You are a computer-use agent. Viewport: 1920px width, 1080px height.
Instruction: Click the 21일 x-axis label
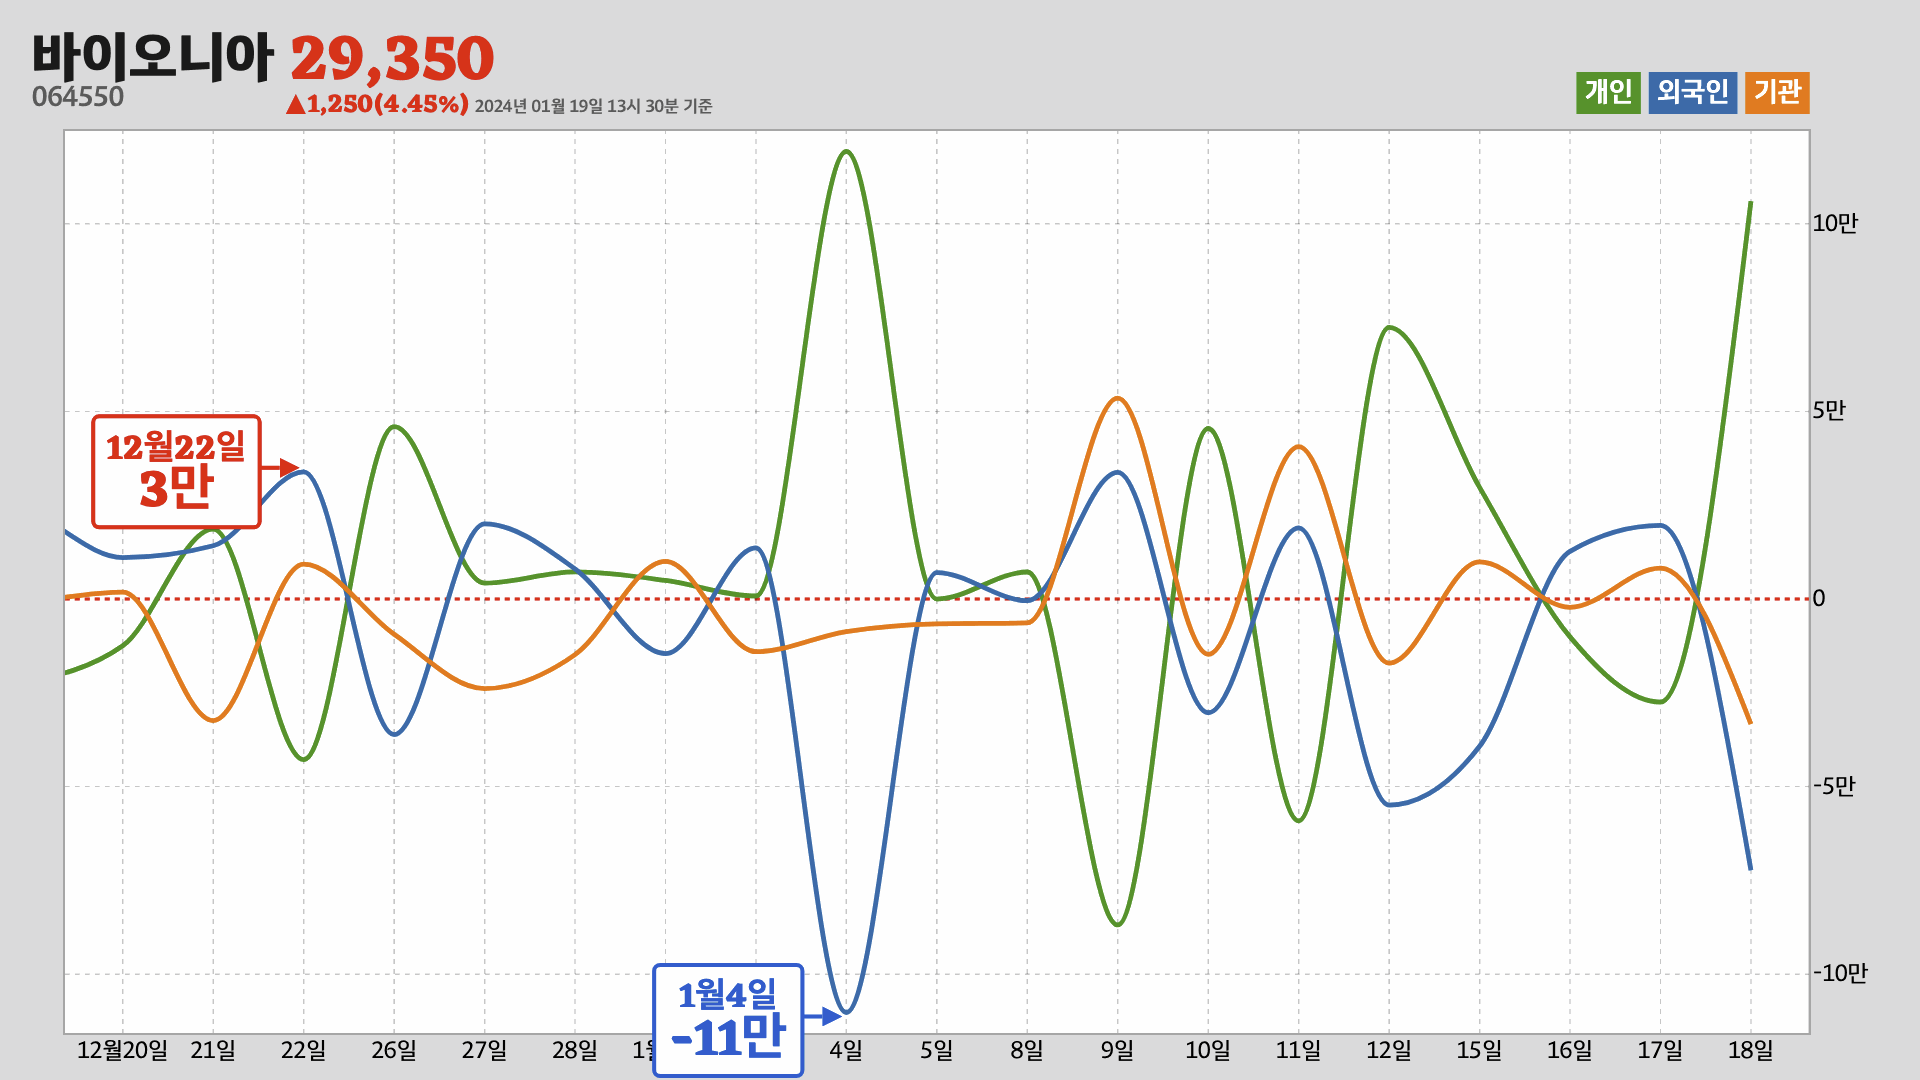tap(213, 1051)
